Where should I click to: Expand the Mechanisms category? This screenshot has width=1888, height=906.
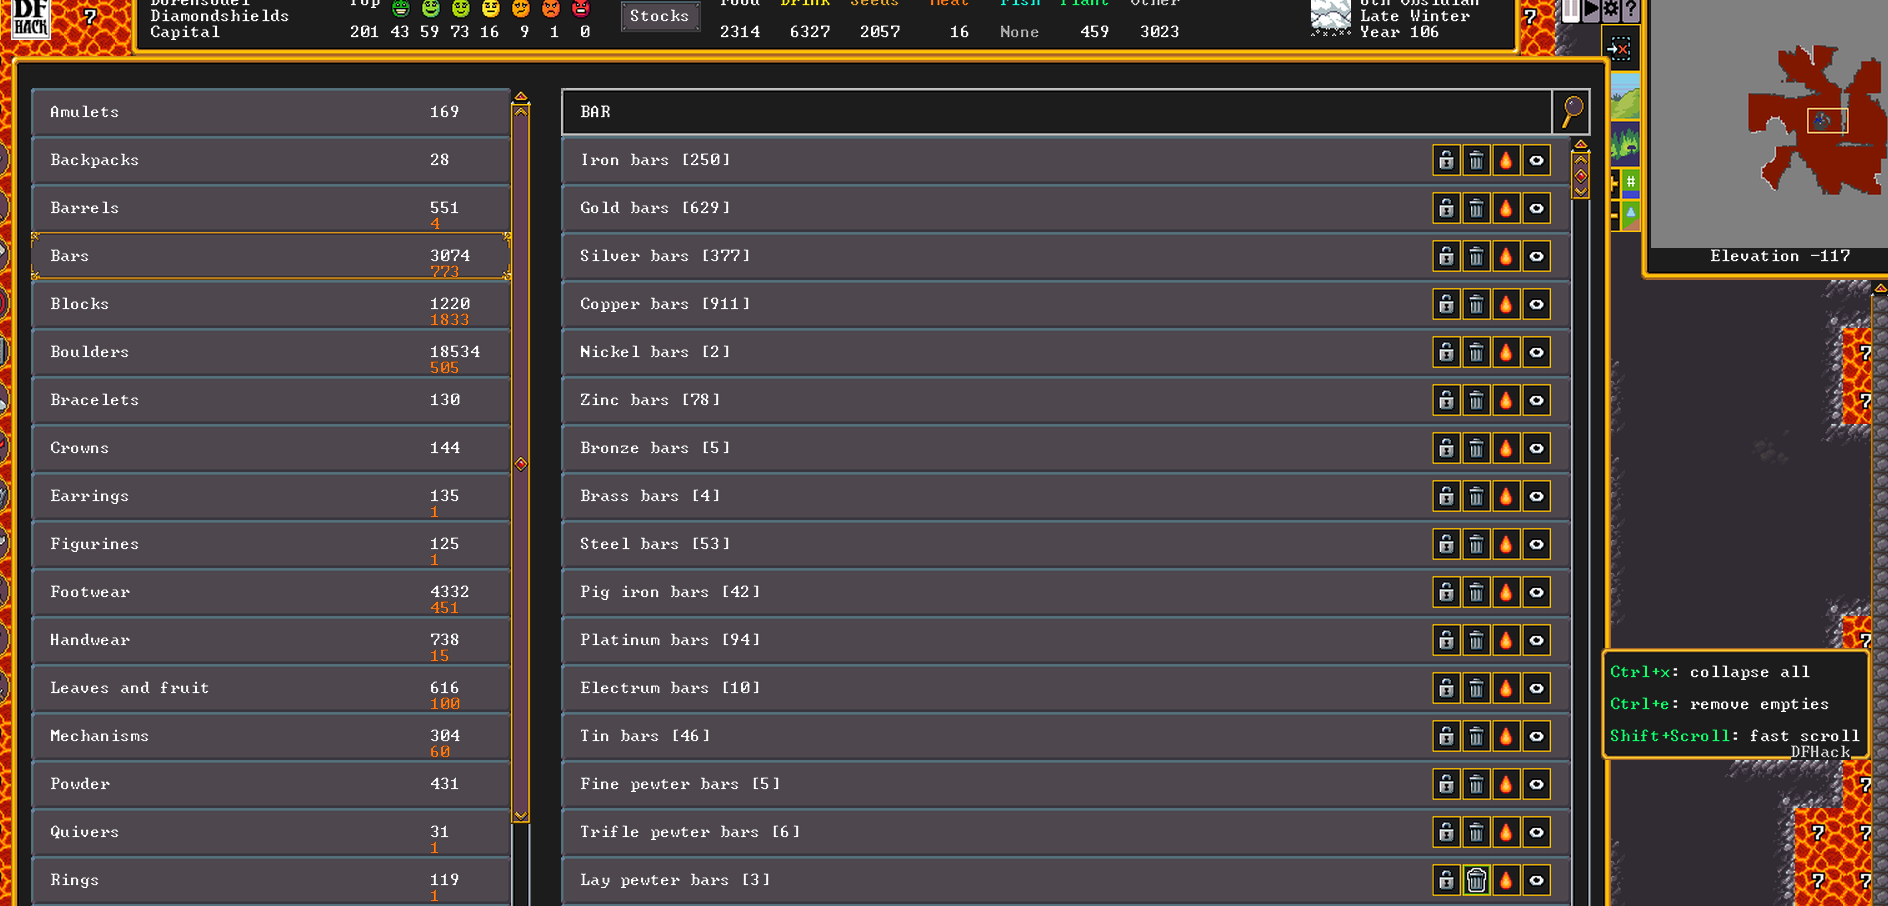(271, 736)
